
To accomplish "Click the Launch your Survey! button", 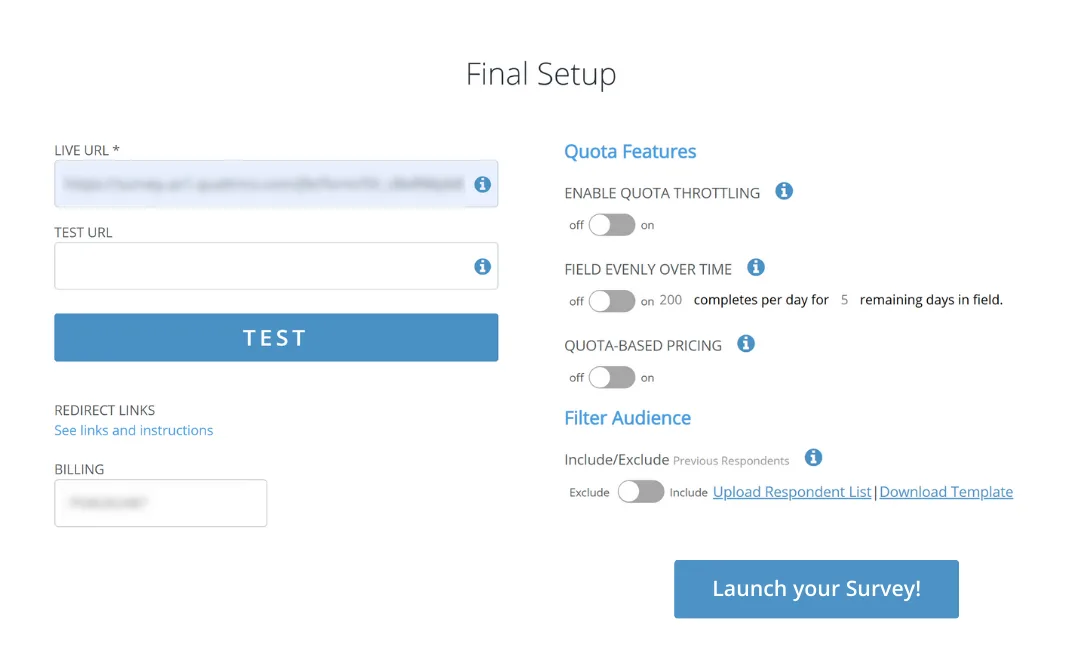I will [816, 589].
